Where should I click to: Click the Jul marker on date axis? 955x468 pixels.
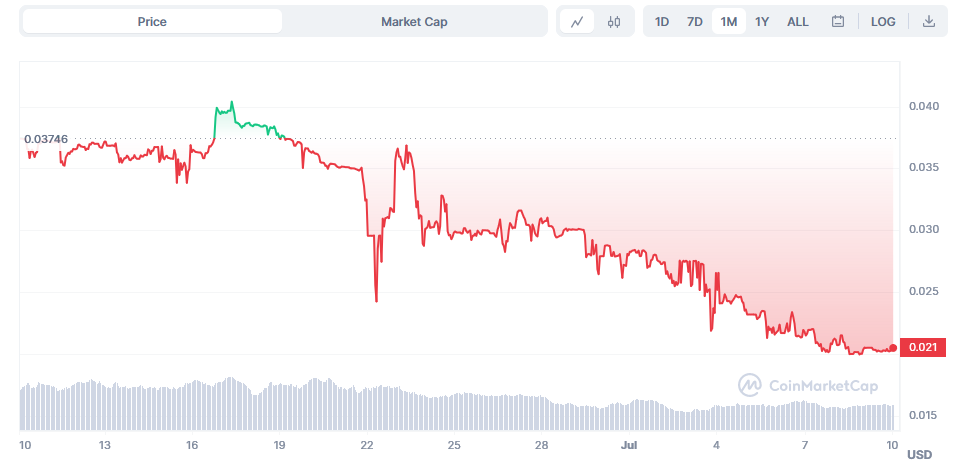(x=628, y=445)
